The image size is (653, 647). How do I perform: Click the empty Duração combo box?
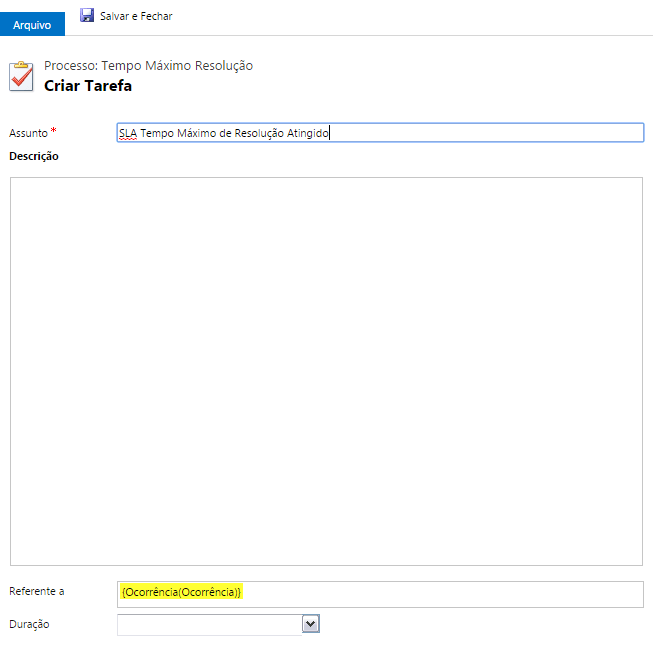pyautogui.click(x=209, y=624)
